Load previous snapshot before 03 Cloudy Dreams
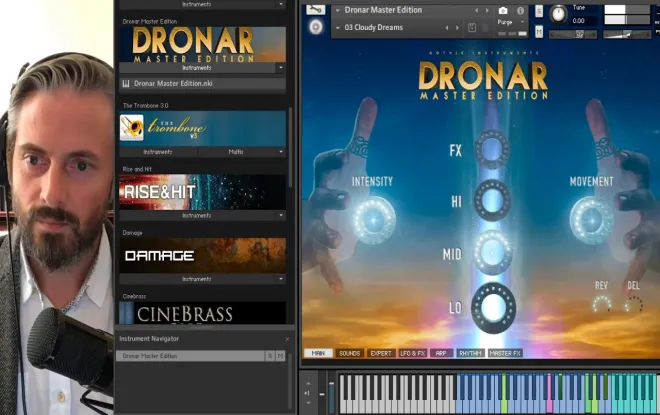This screenshot has height=415, width=660. (447, 28)
